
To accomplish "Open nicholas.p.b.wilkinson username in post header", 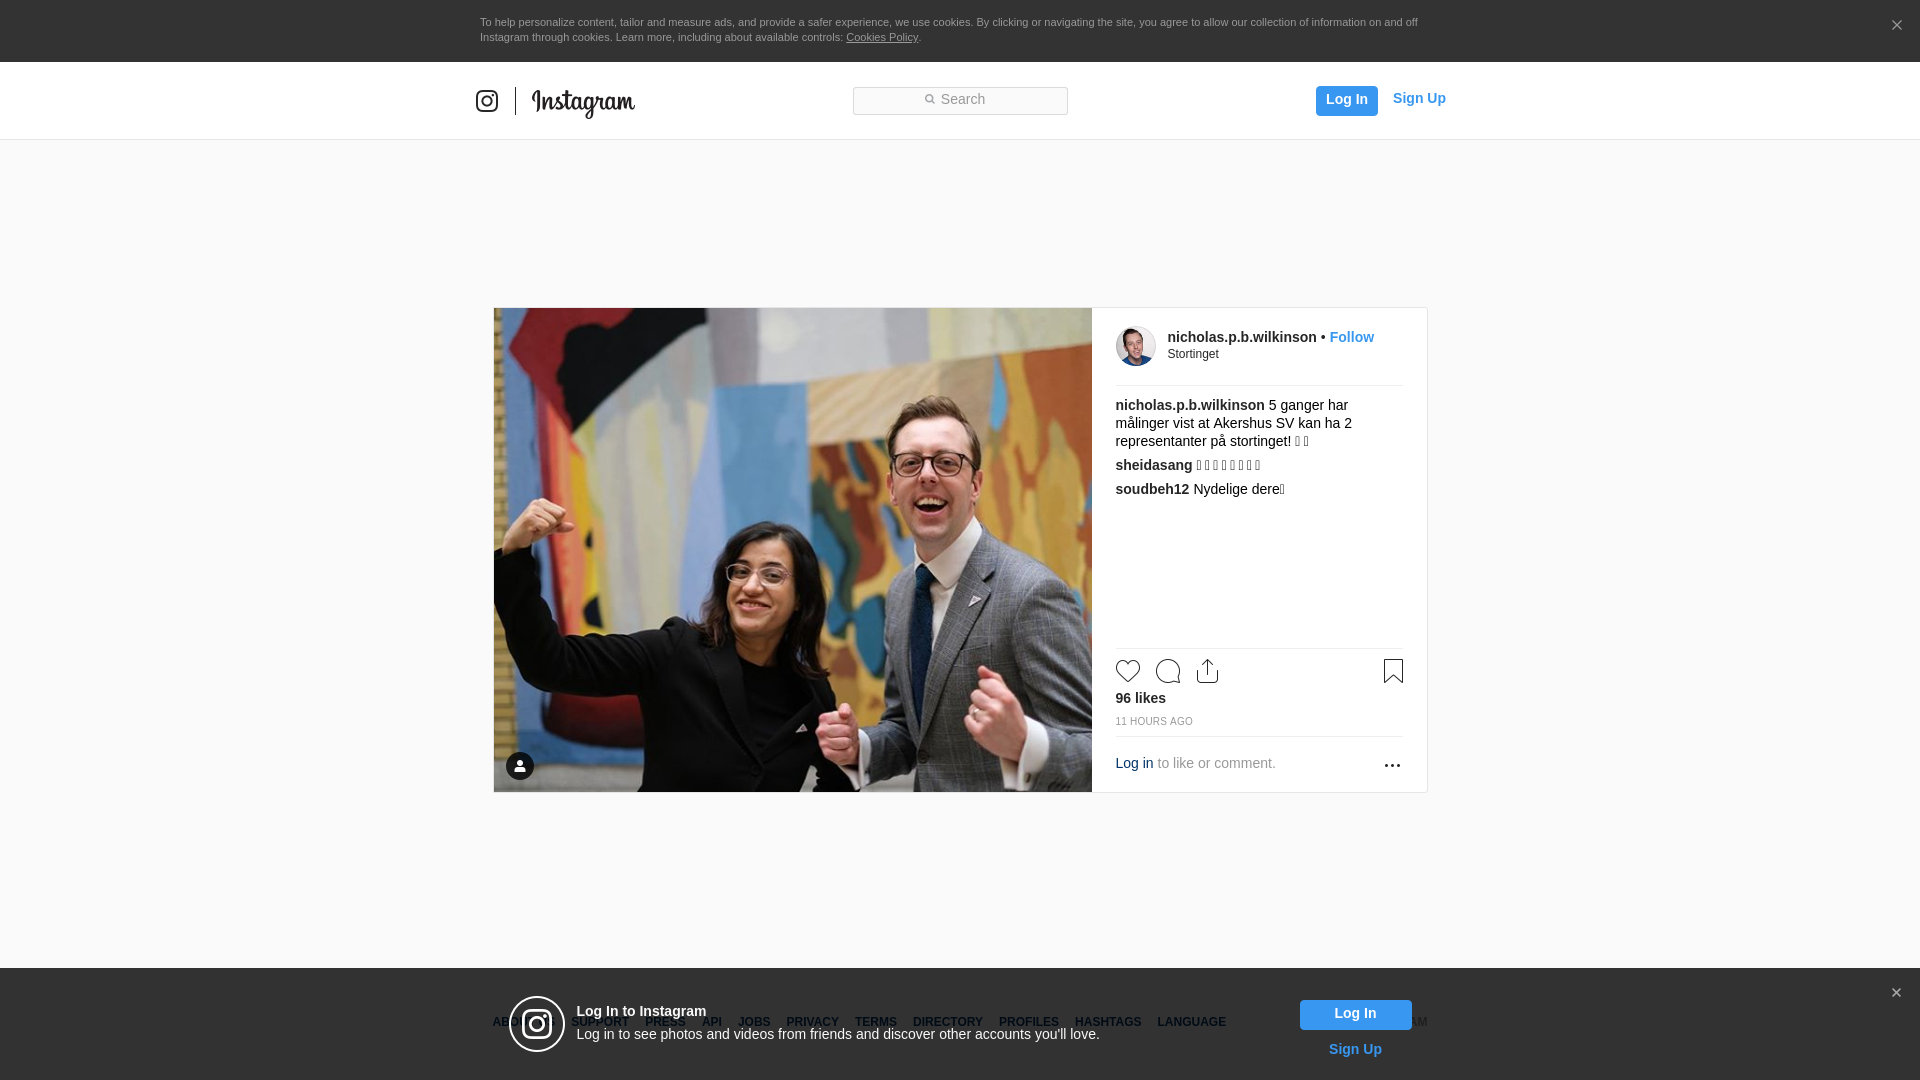I will [1241, 338].
